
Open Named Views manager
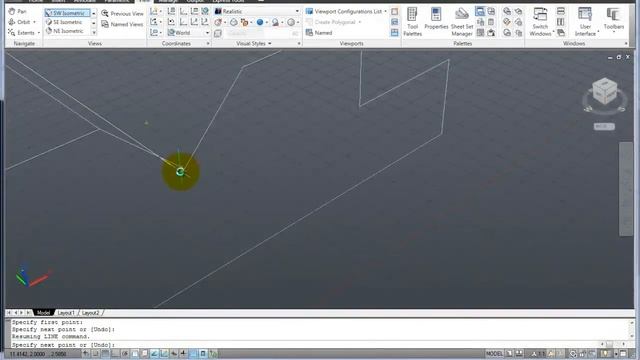click(x=122, y=24)
